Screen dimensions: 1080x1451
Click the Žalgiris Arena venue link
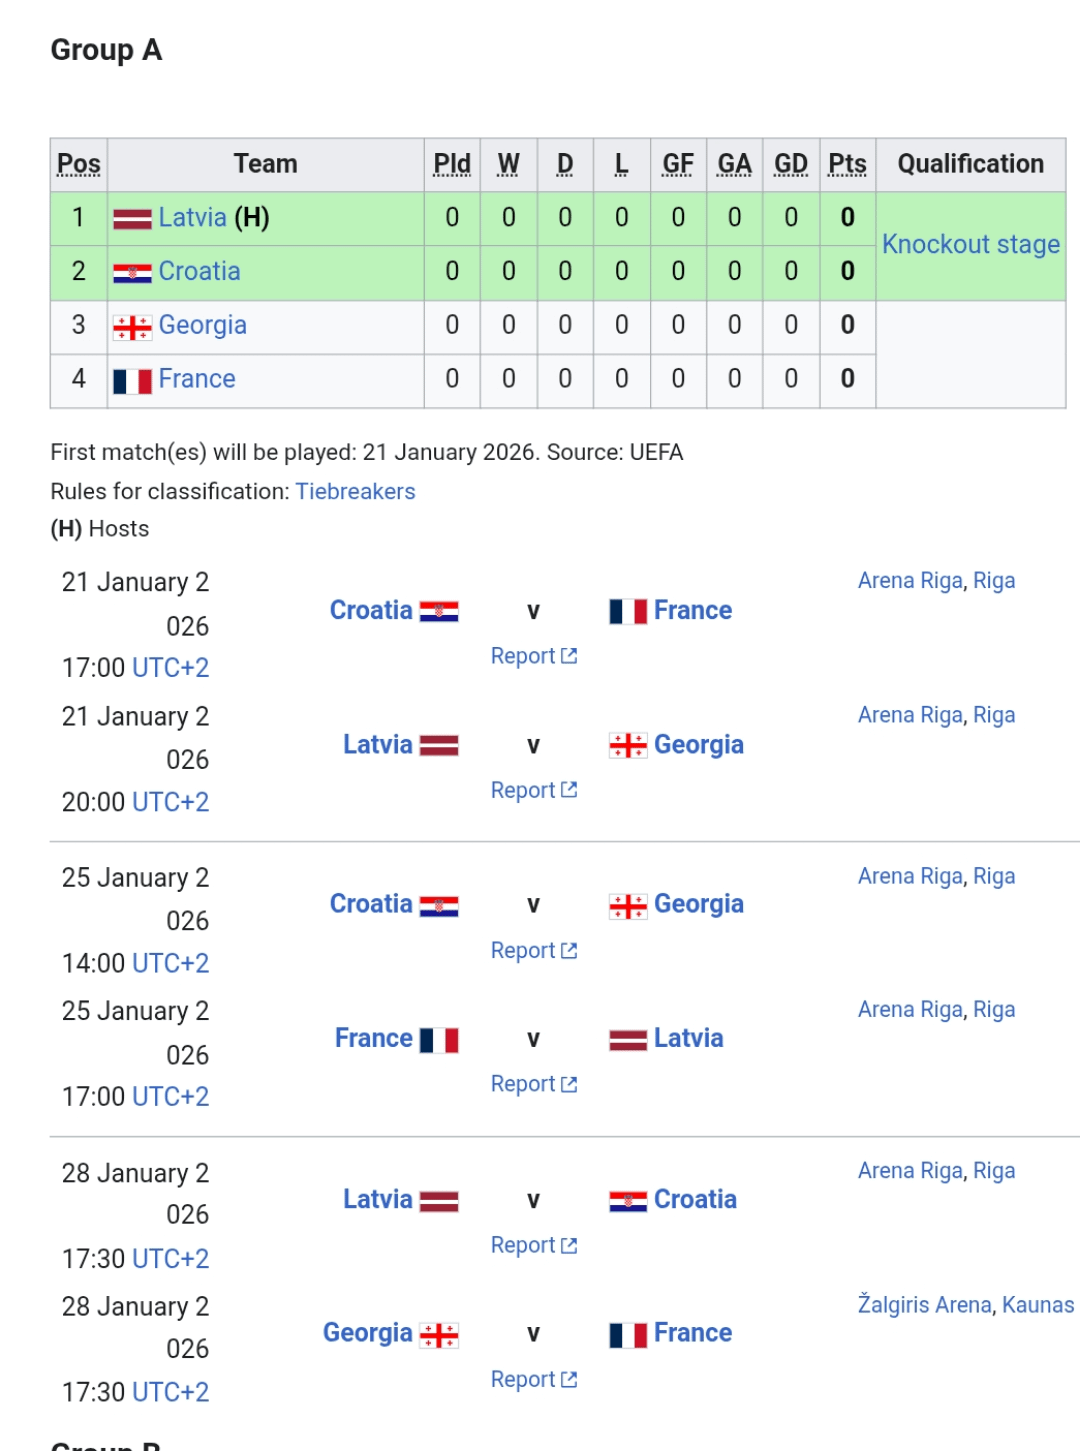pos(924,1305)
